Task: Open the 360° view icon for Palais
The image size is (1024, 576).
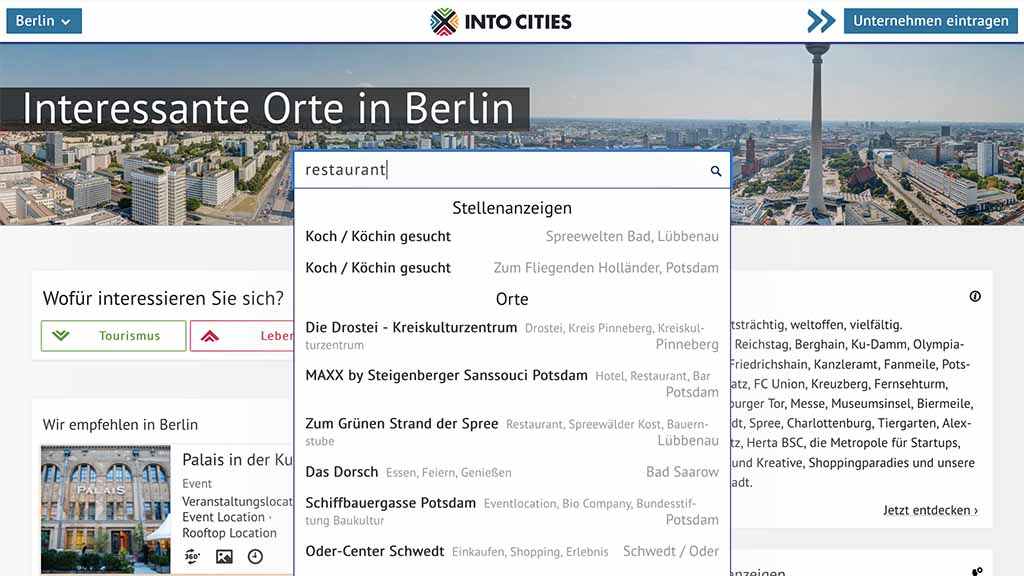Action: tap(192, 557)
